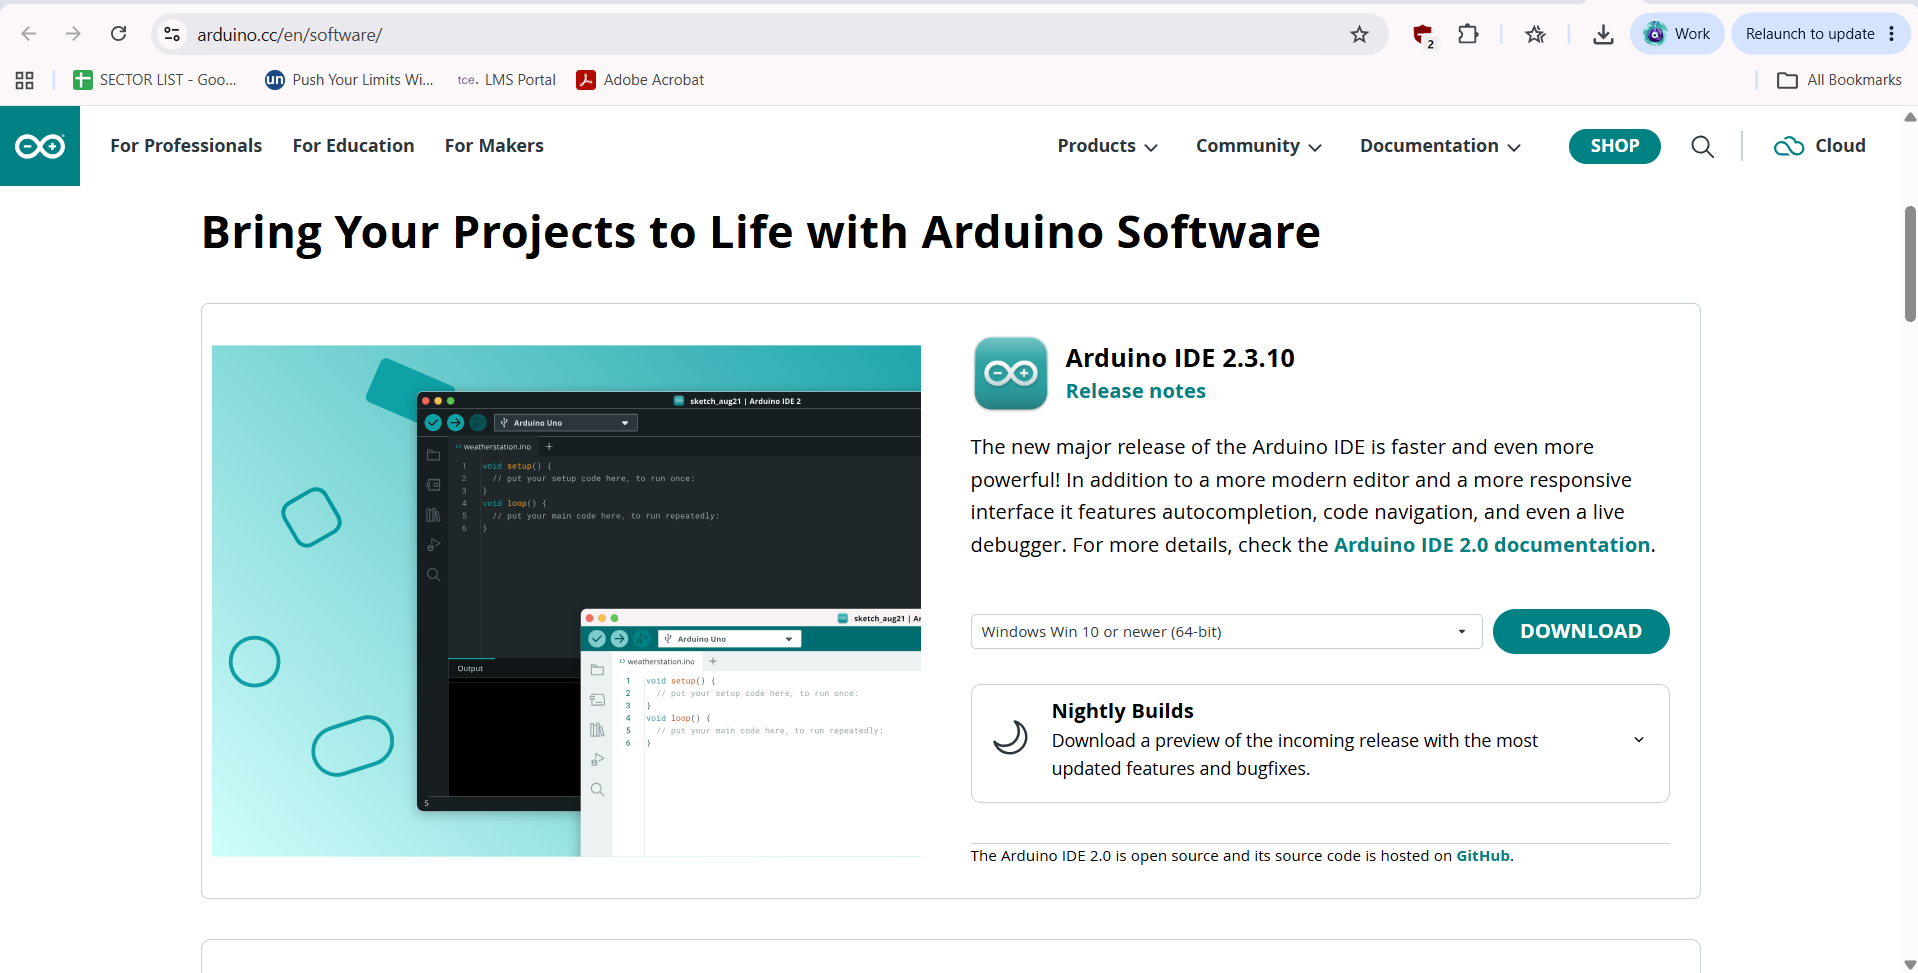Bookmark this page with the star icon

(x=1359, y=35)
